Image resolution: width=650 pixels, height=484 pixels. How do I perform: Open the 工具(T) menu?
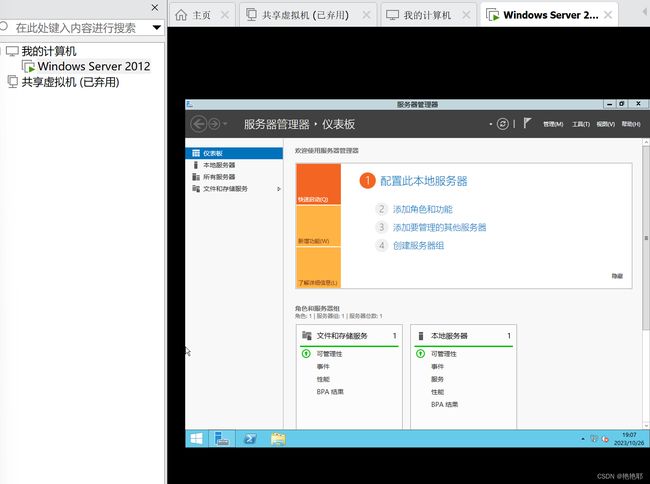point(581,124)
